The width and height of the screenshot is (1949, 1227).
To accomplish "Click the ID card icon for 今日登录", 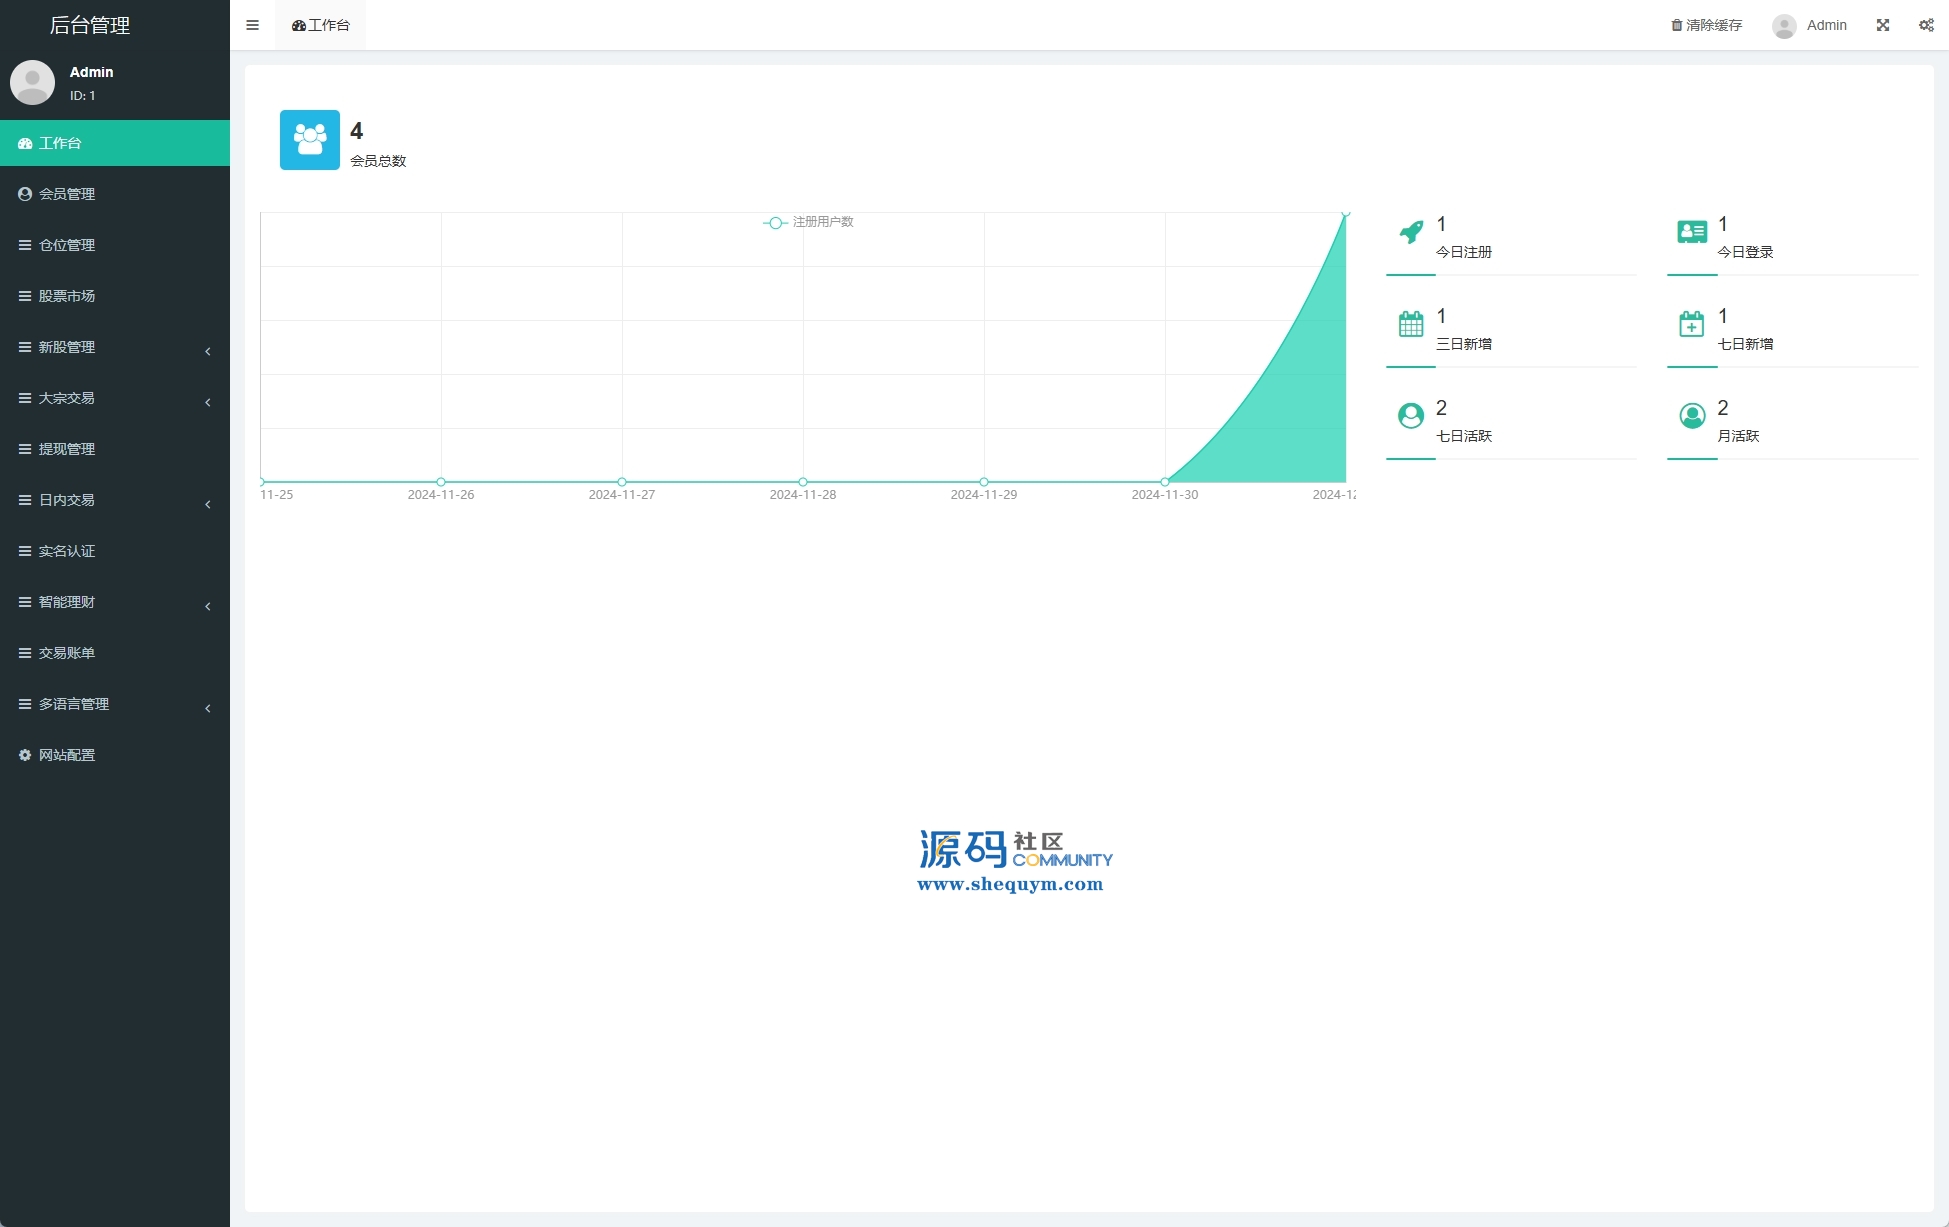I will [1692, 232].
